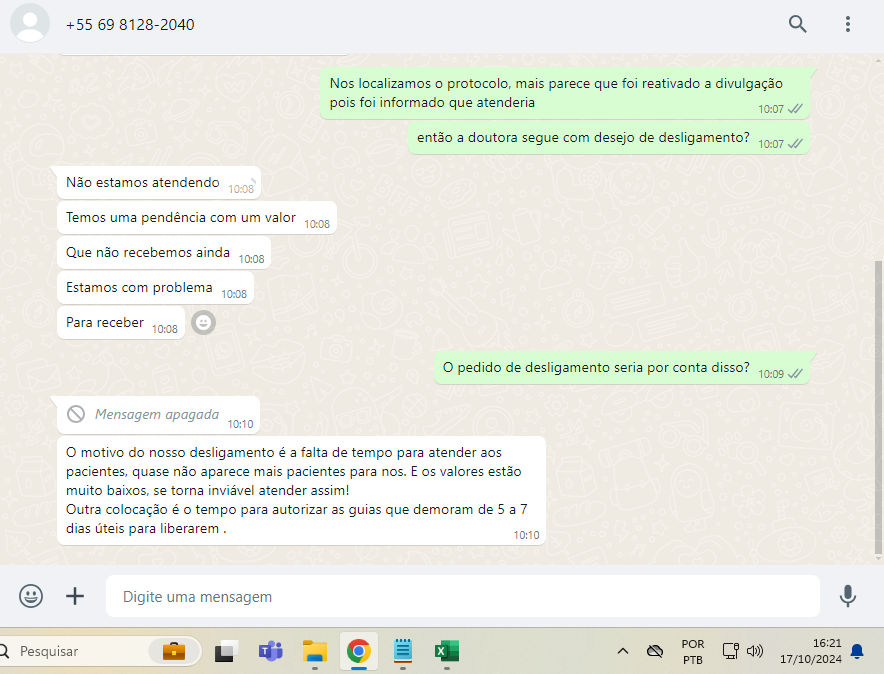Click "Mensagem apagada" bubble

coord(158,415)
